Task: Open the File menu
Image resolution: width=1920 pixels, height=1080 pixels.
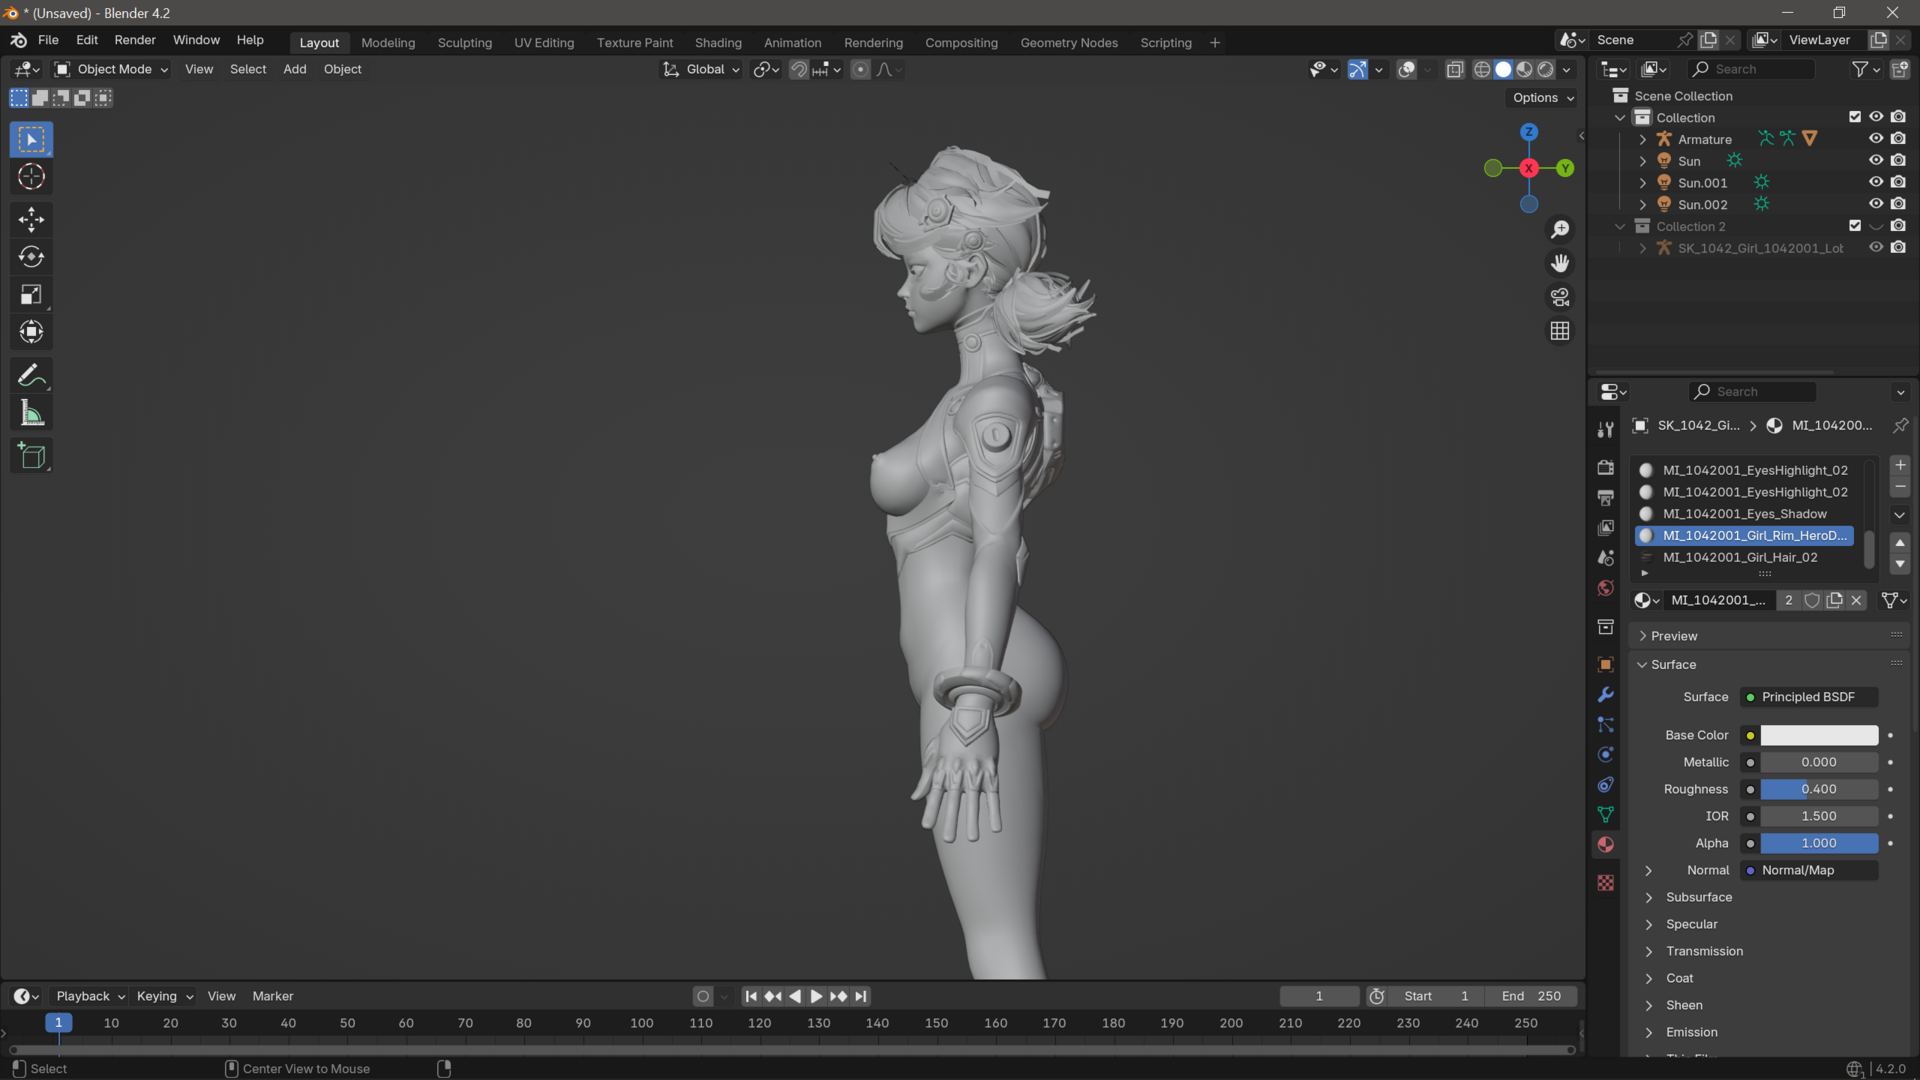Action: pos(48,40)
